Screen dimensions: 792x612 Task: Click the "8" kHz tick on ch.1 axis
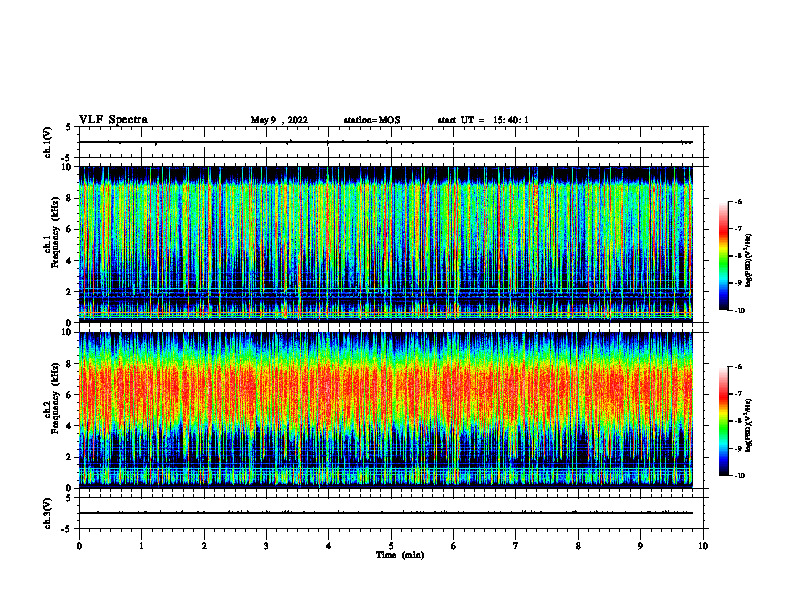(70, 198)
